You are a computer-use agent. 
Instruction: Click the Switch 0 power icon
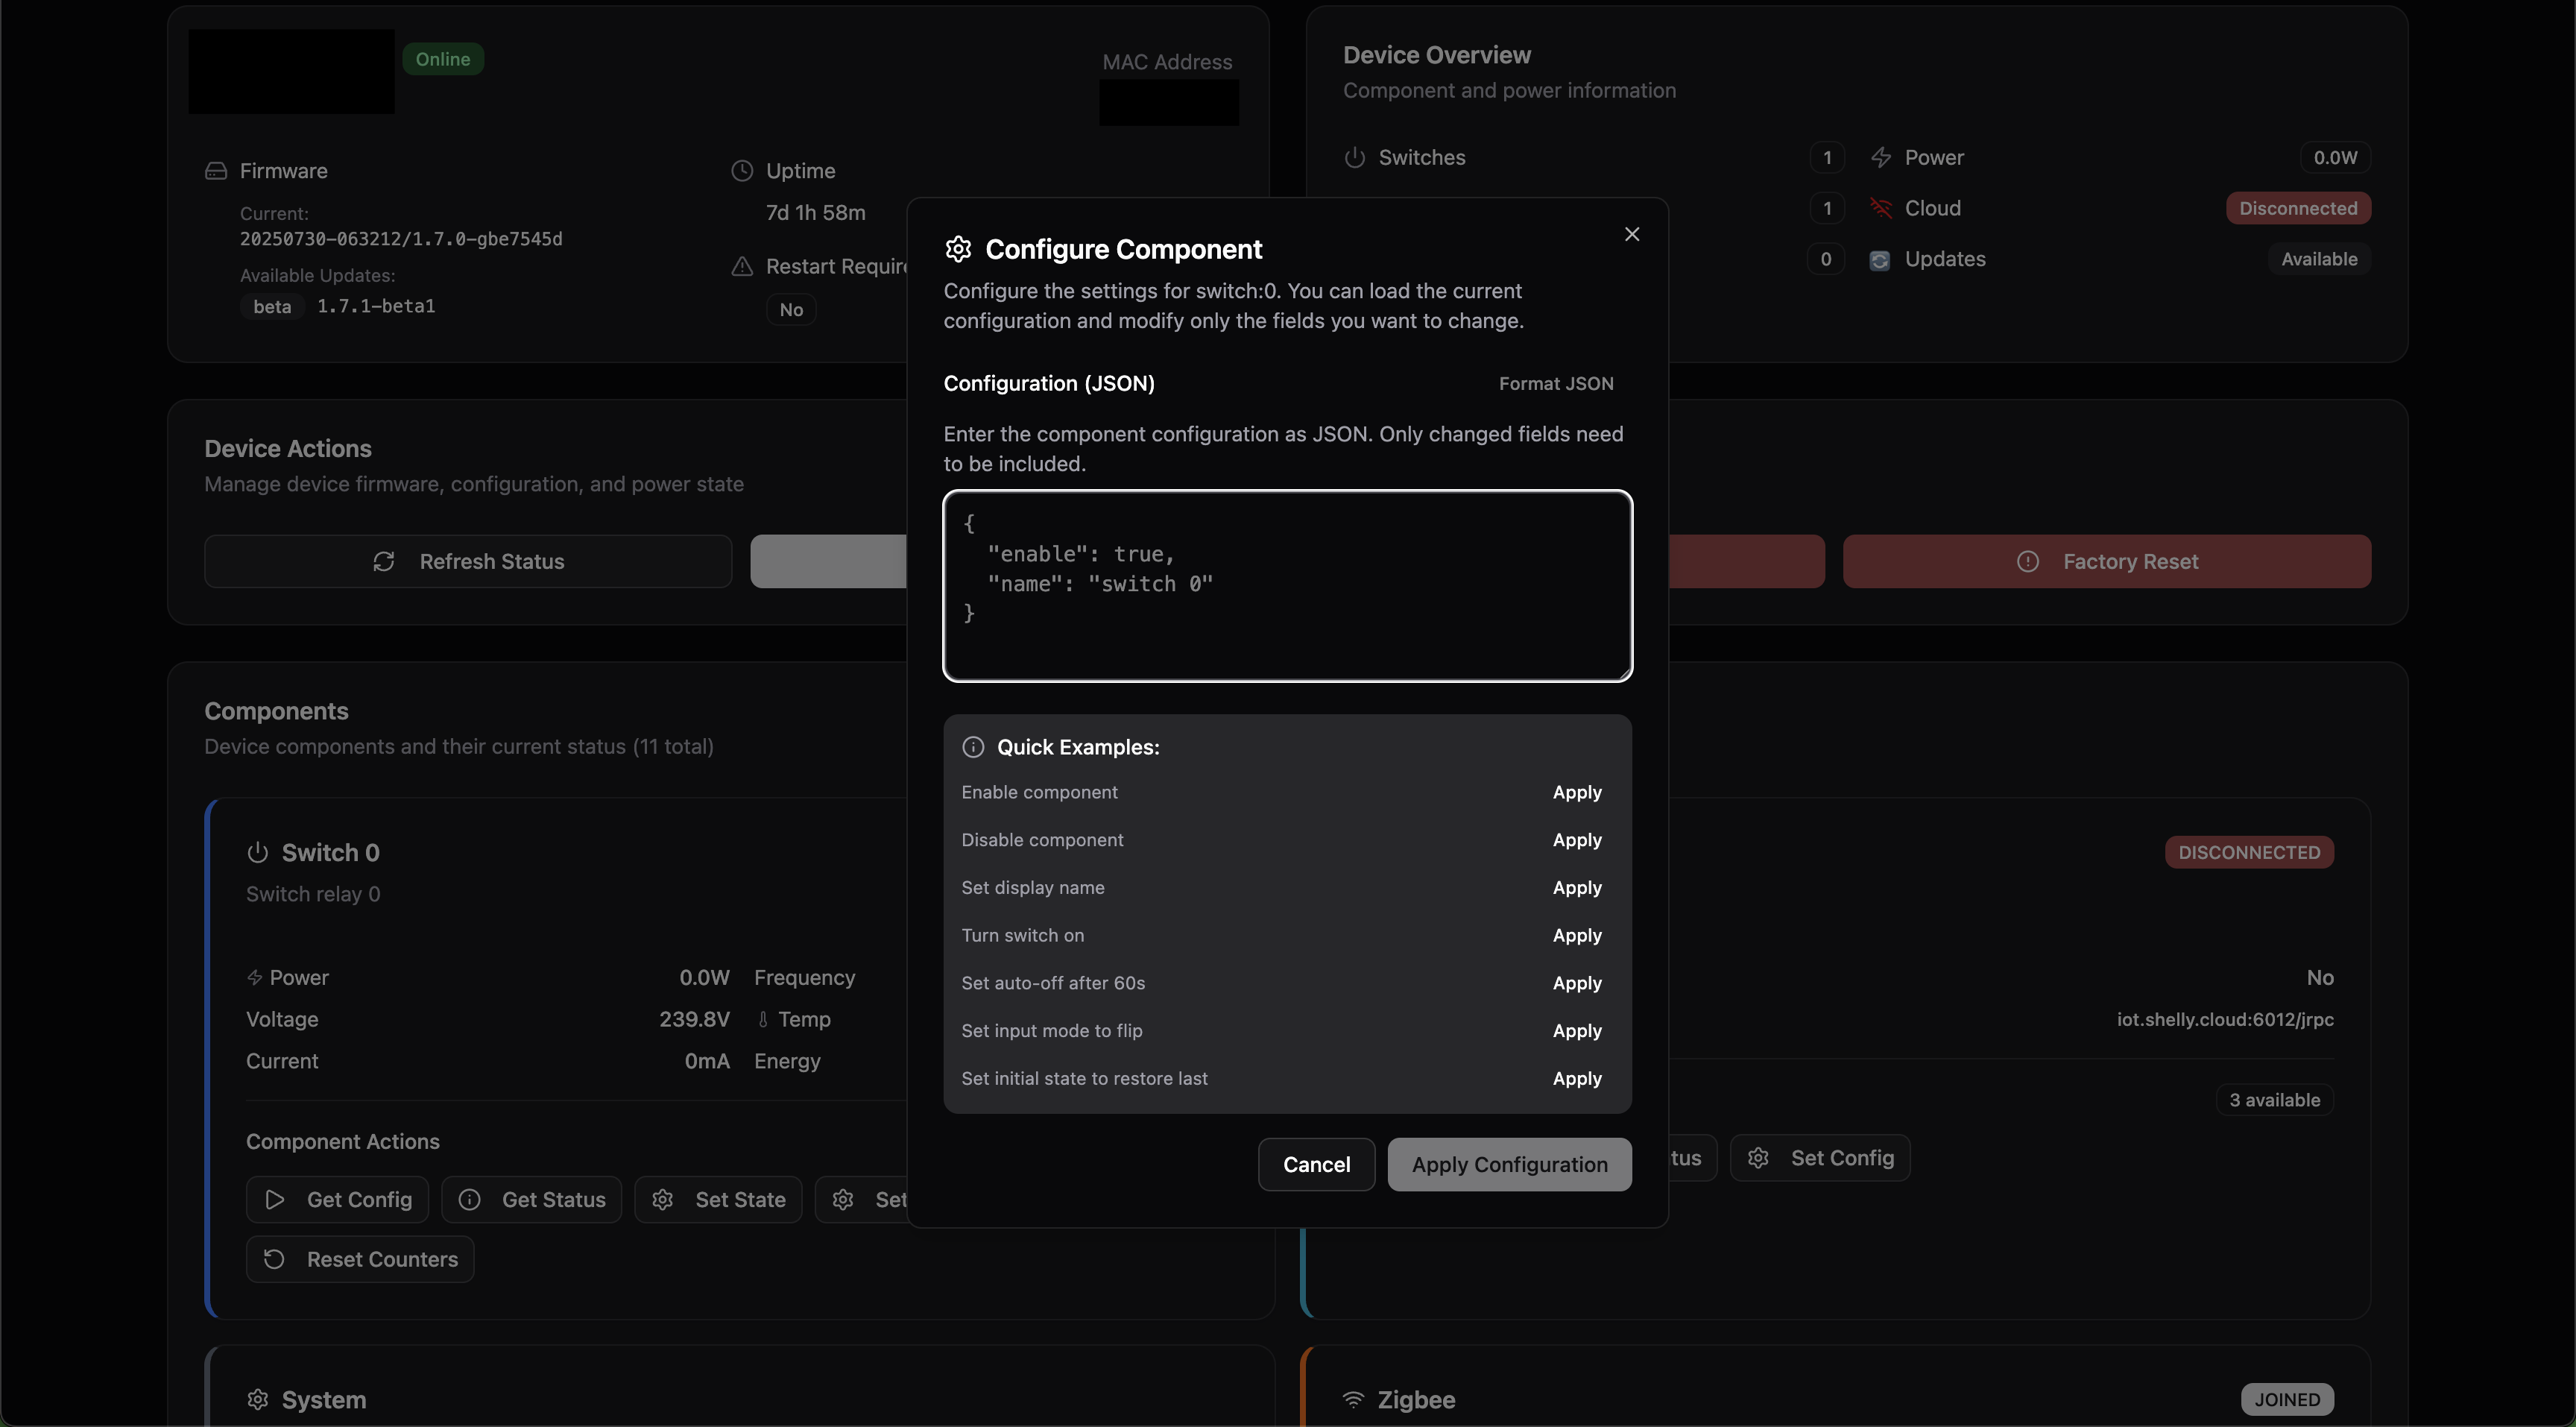[258, 853]
